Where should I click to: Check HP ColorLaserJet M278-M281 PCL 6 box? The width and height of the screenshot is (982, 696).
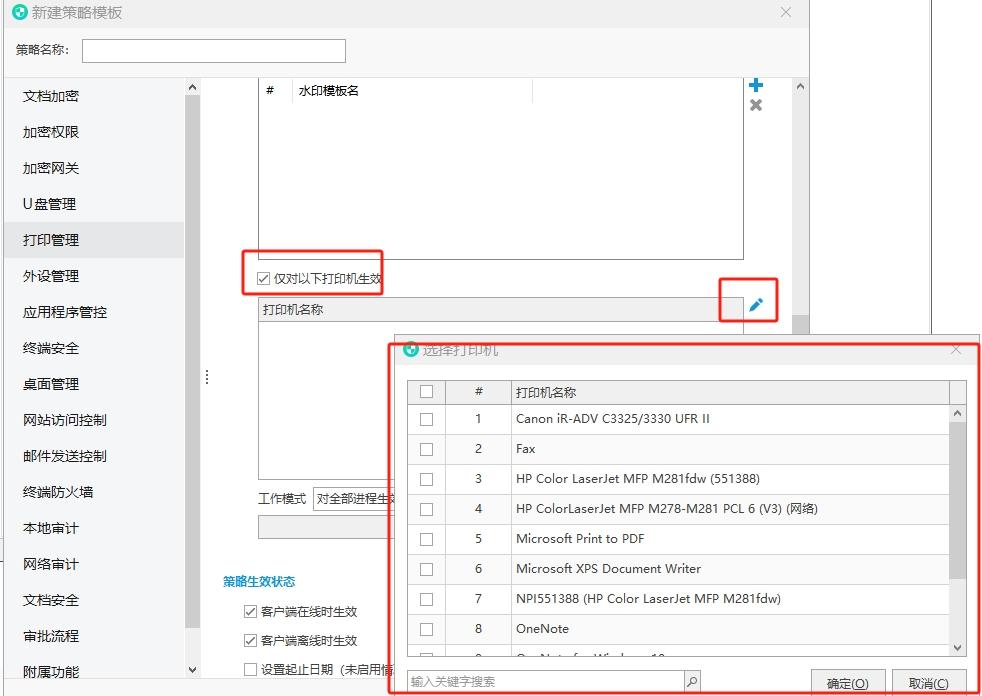426,509
